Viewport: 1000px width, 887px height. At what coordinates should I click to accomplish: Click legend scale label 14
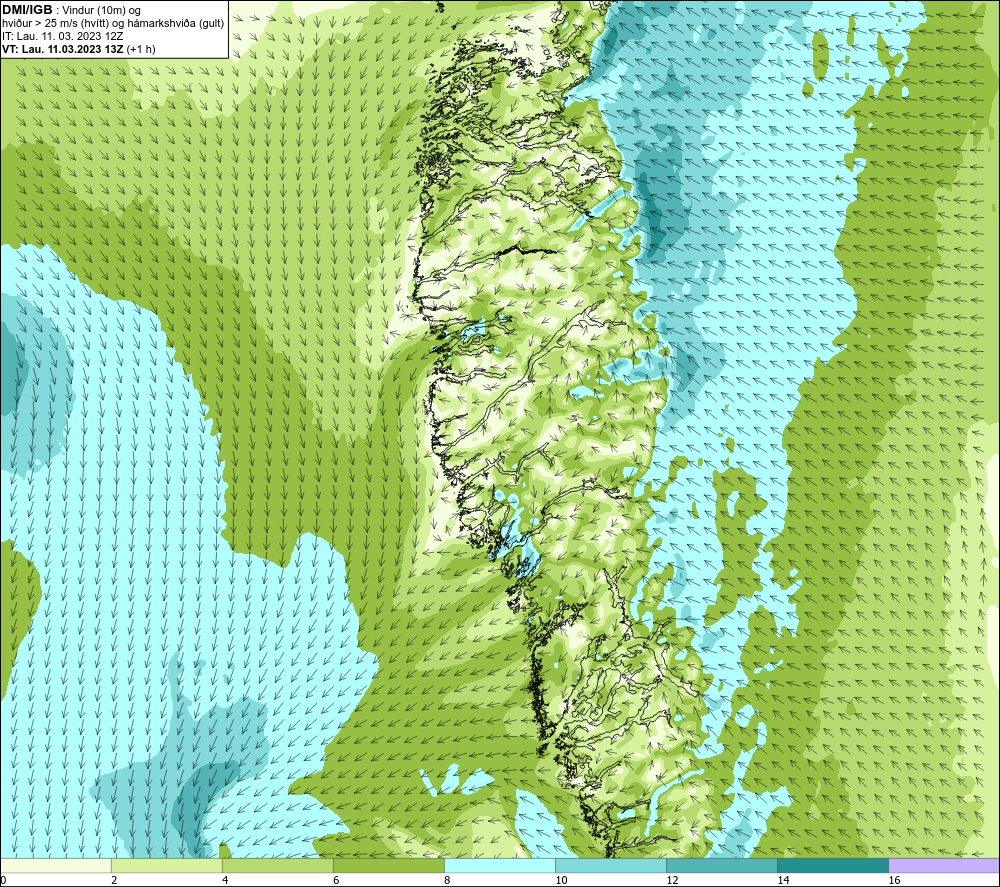click(783, 880)
